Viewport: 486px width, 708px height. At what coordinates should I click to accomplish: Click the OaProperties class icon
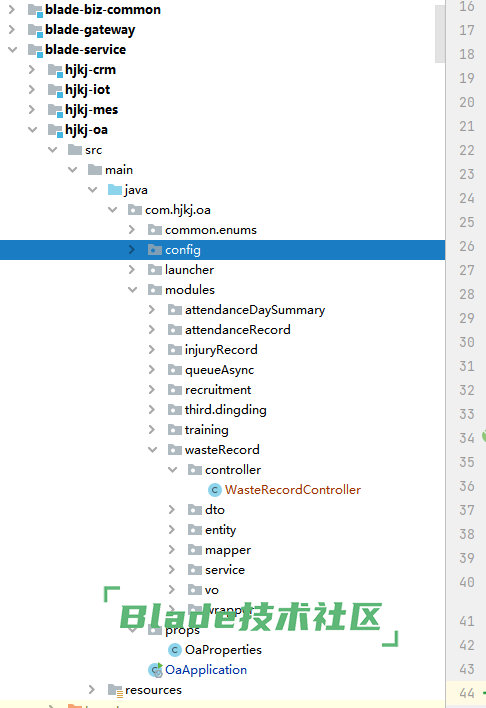pyautogui.click(x=175, y=650)
